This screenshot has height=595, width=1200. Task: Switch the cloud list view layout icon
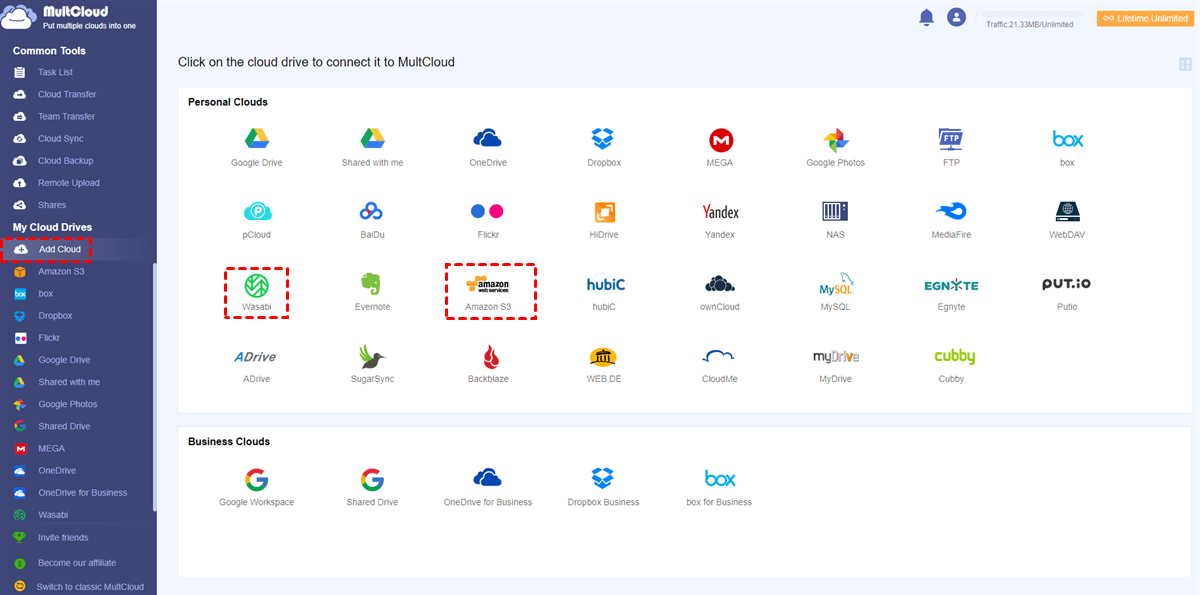coord(1186,64)
